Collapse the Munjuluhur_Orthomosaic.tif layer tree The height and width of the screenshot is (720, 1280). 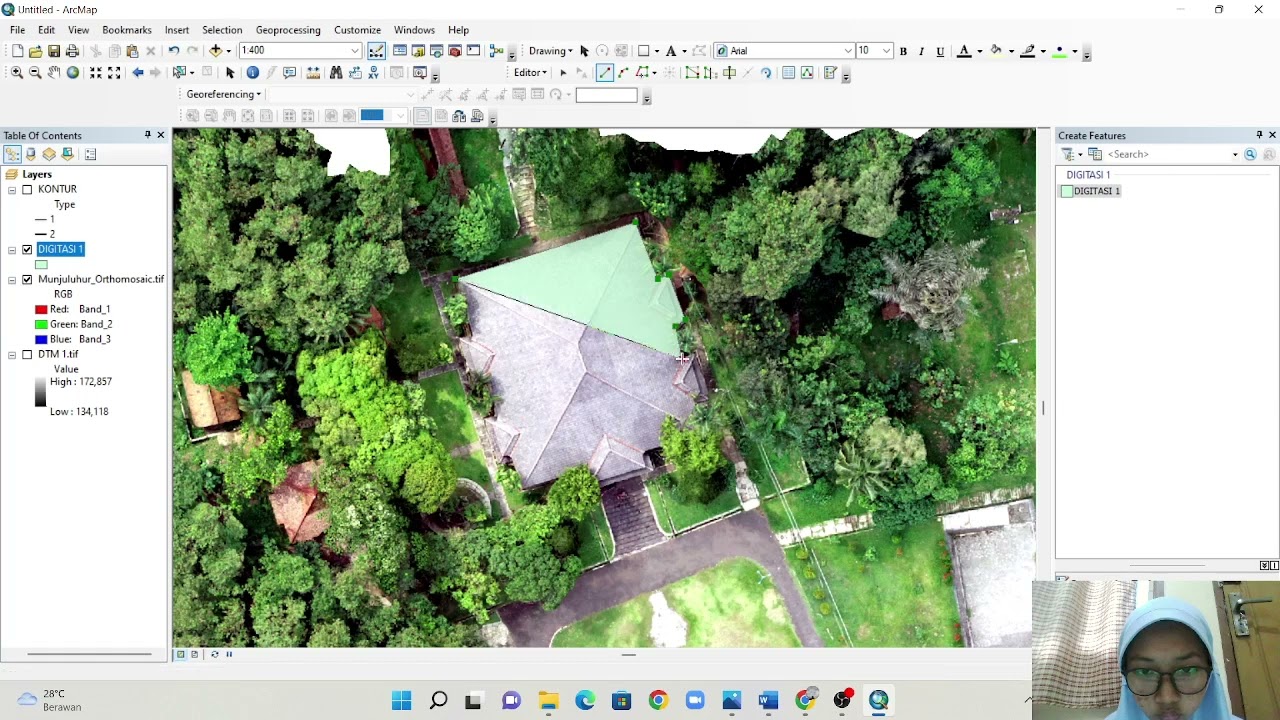12,279
